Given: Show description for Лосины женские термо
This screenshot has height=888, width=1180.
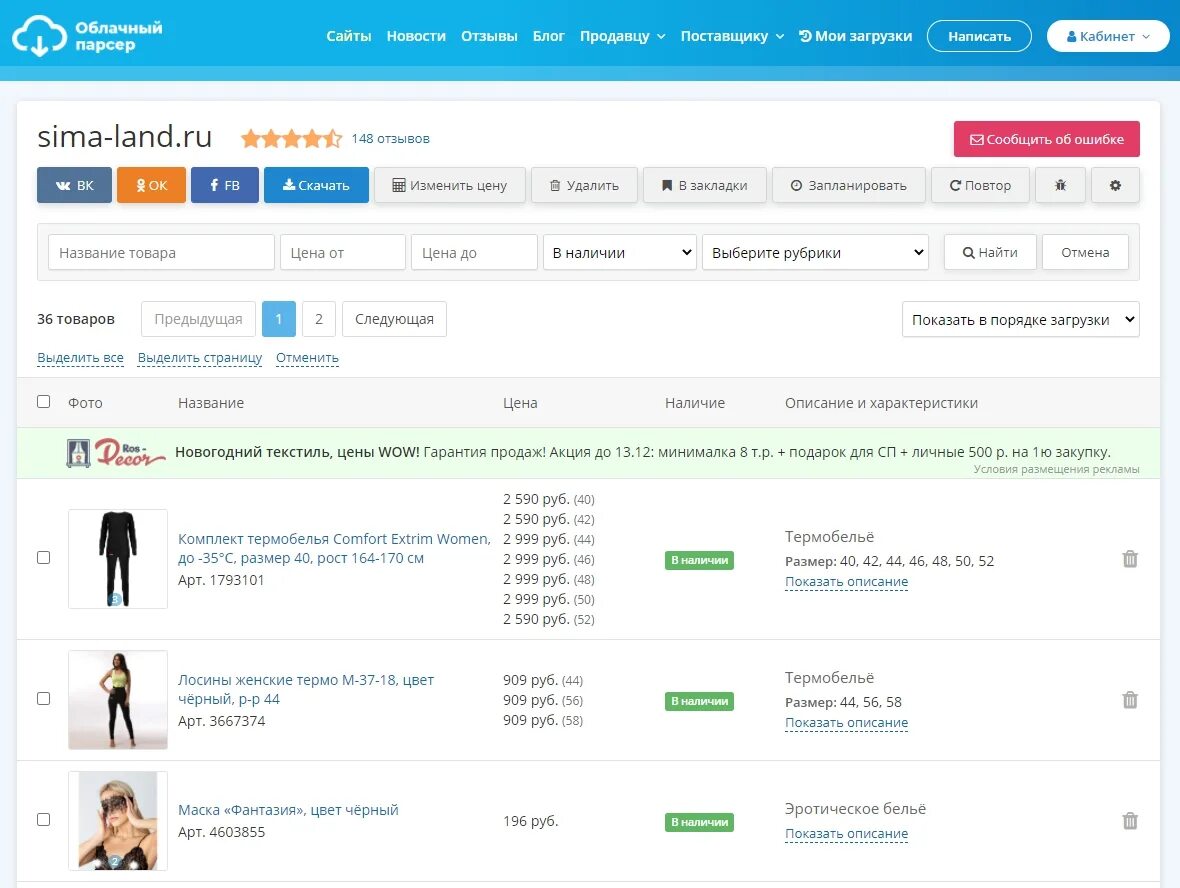Looking at the screenshot, I should click(x=847, y=722).
